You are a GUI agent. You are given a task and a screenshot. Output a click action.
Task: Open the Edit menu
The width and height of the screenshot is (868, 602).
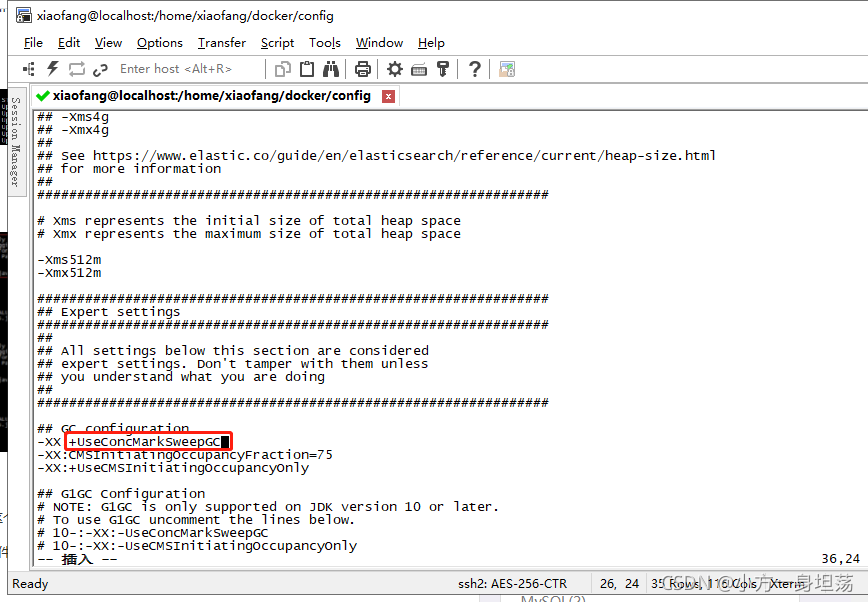[69, 43]
